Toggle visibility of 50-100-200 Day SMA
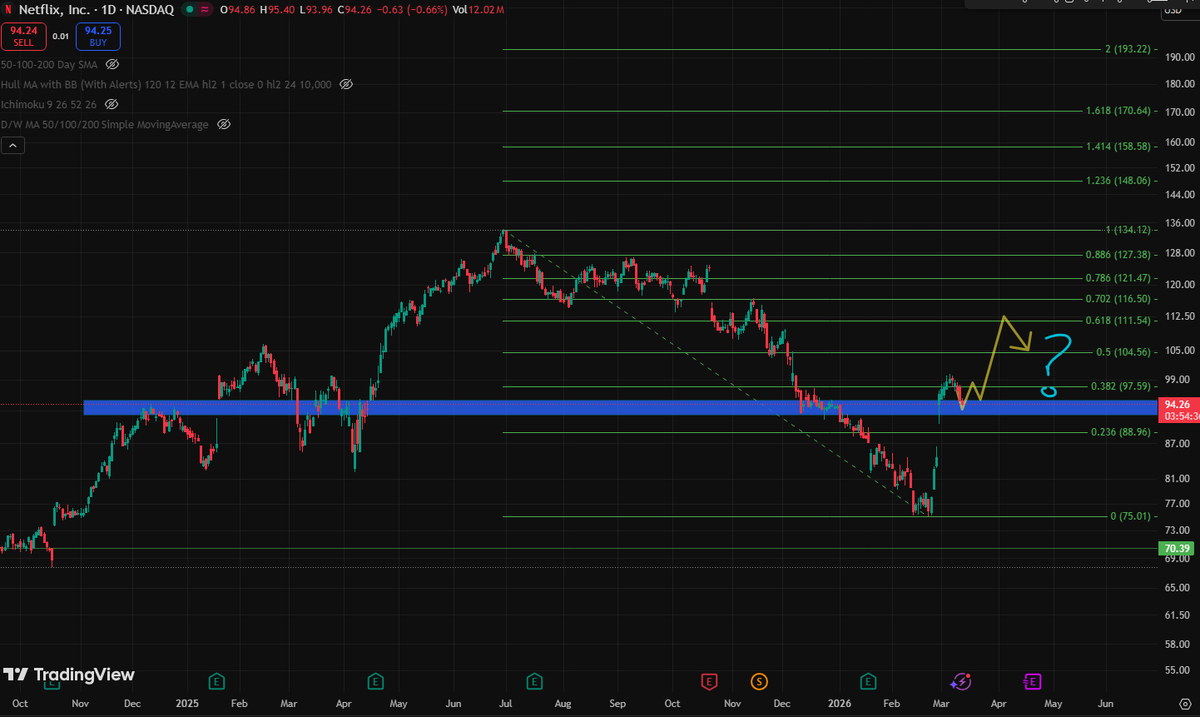 [113, 64]
